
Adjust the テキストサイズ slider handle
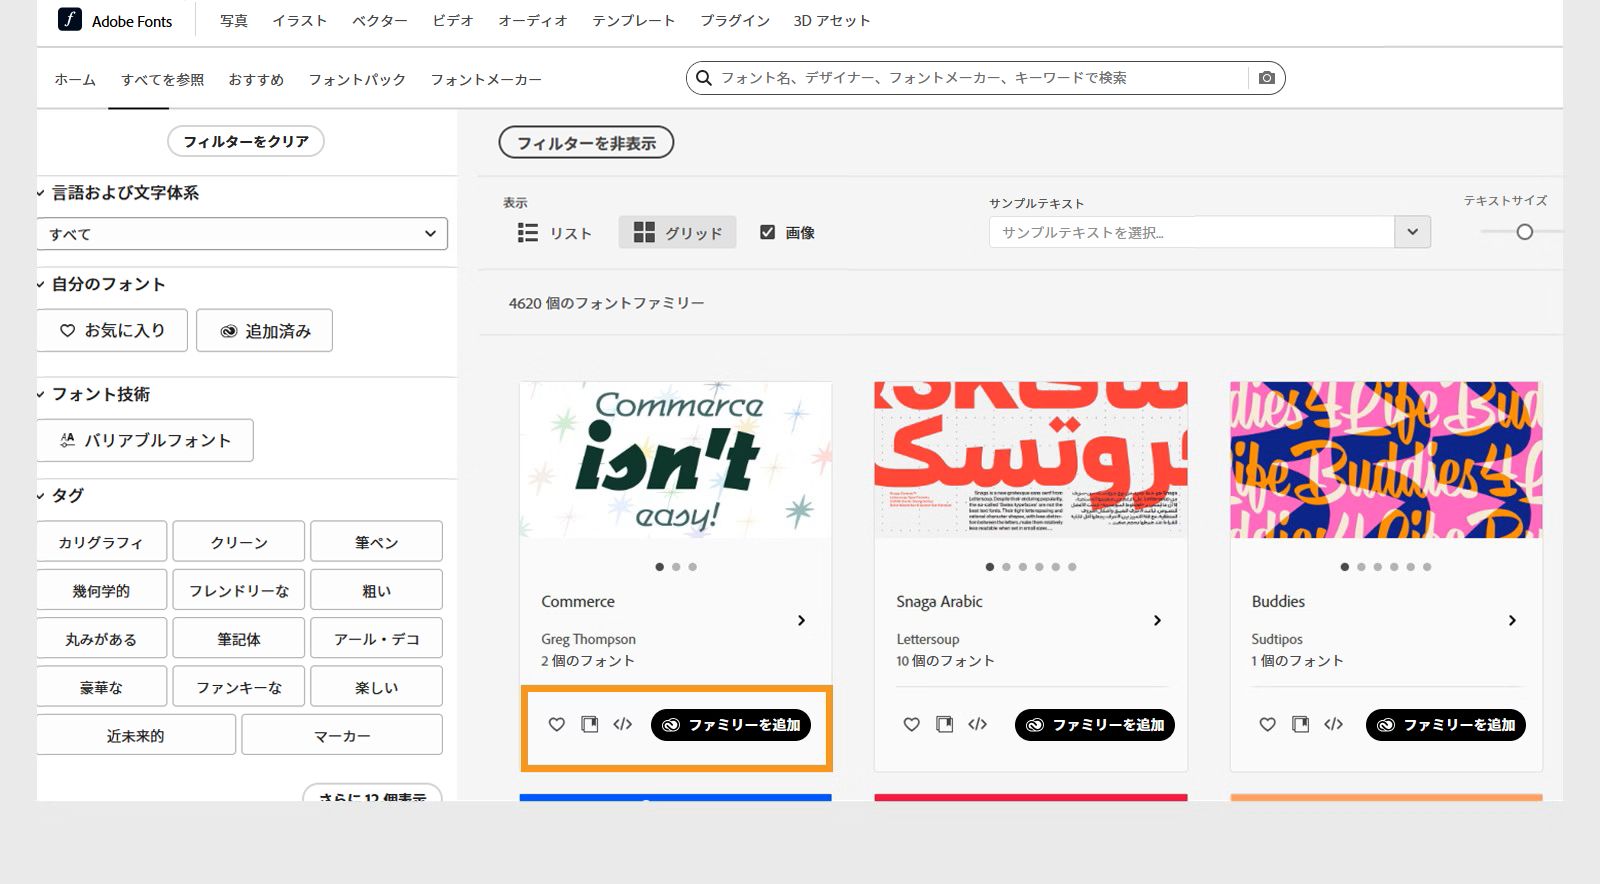(1525, 232)
